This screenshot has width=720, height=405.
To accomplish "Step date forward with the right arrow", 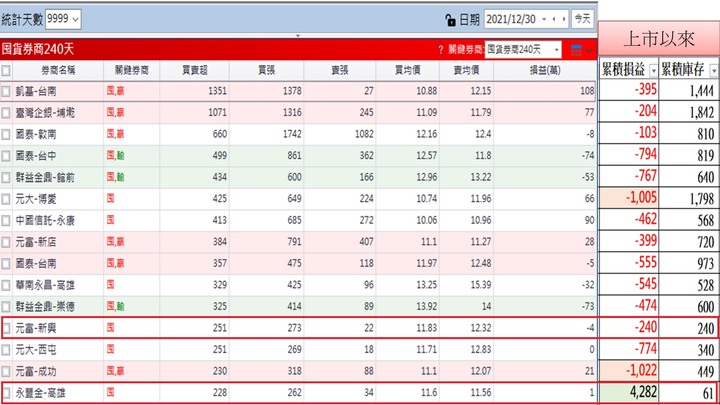I will click(564, 19).
